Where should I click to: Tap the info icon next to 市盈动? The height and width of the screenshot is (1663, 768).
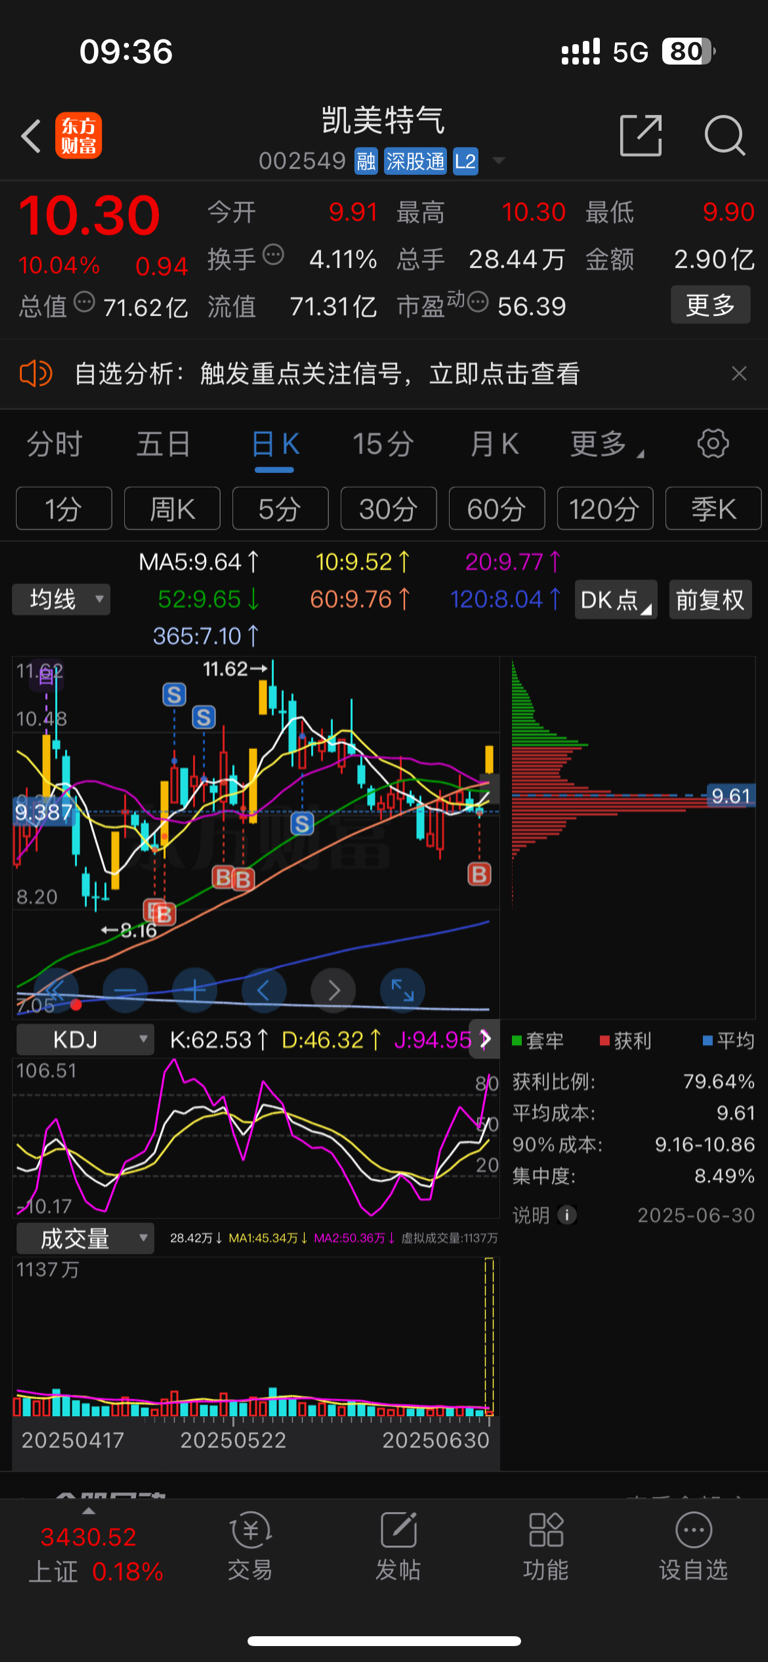click(478, 302)
